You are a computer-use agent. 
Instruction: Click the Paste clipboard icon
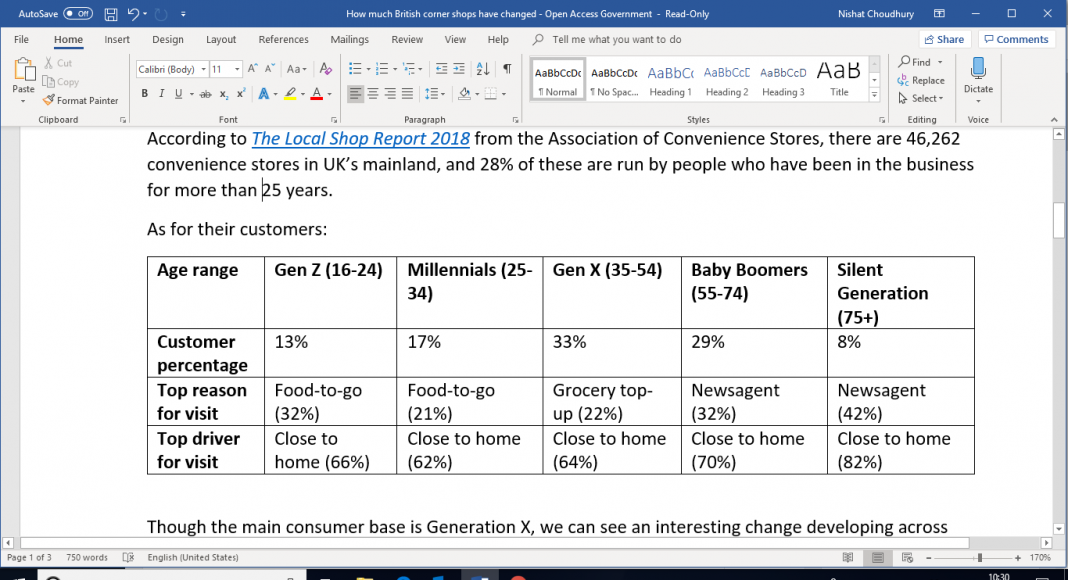coord(23,71)
